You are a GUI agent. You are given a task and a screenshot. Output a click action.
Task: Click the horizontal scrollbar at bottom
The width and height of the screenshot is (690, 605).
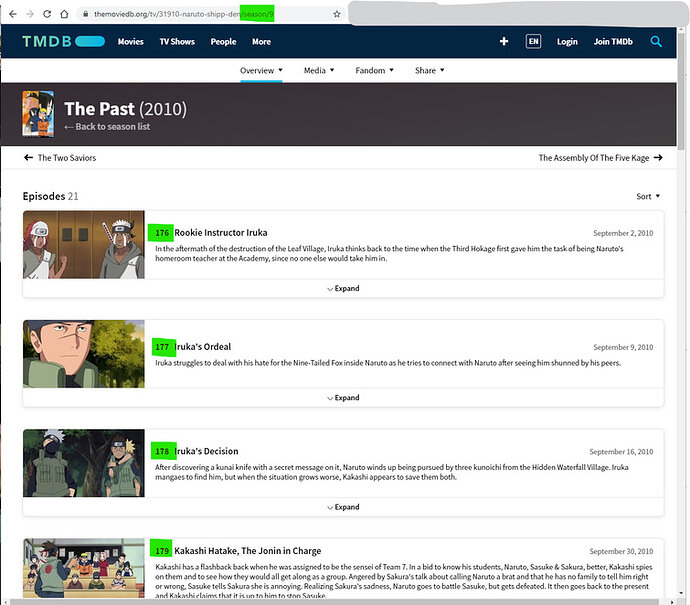334,601
